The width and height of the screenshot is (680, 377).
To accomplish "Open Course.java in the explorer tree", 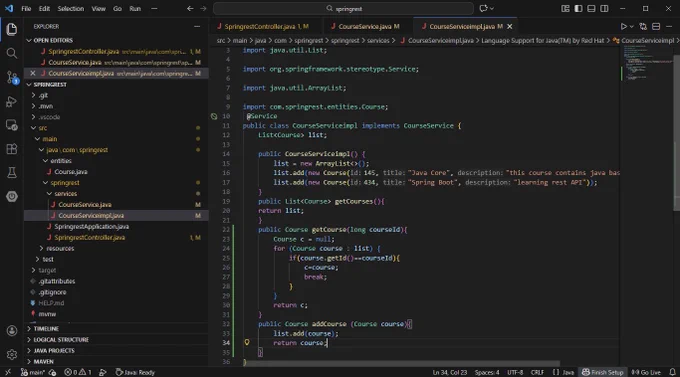I will [x=71, y=171].
